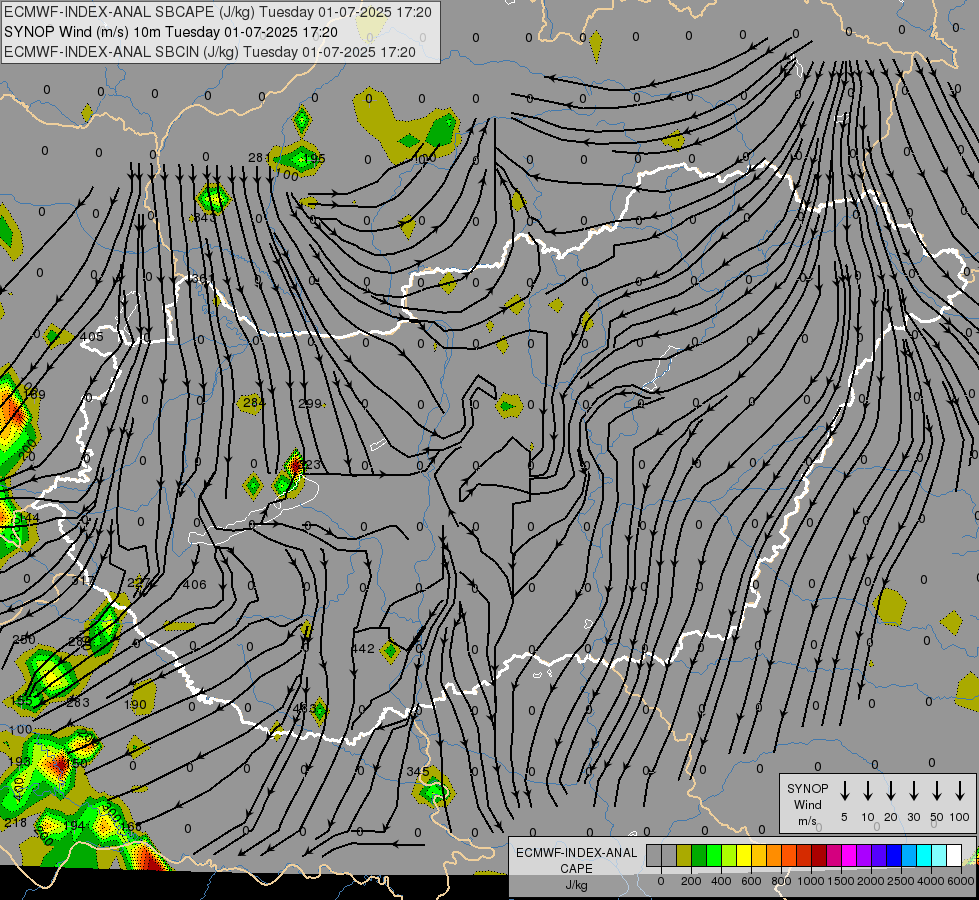Image resolution: width=979 pixels, height=900 pixels.
Task: Click the '218' CAPE value on map
Action: [x=16, y=823]
